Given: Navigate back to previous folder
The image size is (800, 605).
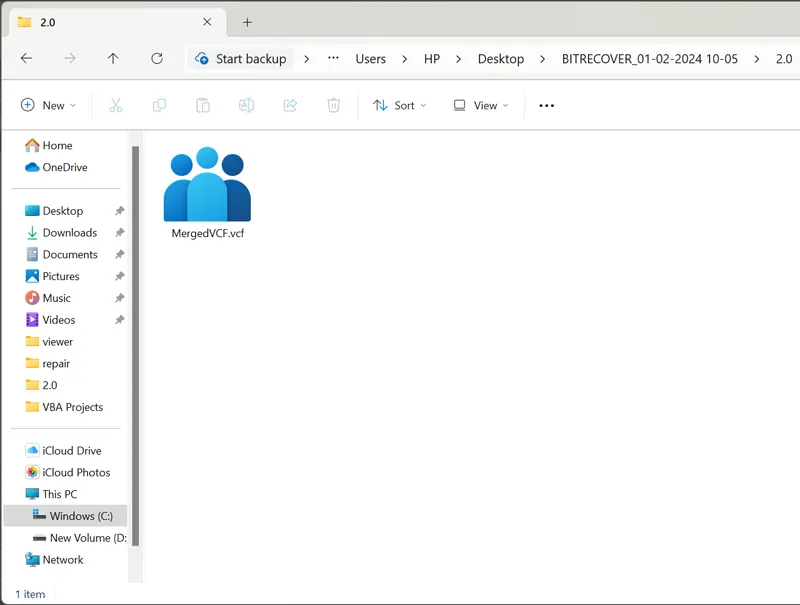Looking at the screenshot, I should [x=27, y=59].
